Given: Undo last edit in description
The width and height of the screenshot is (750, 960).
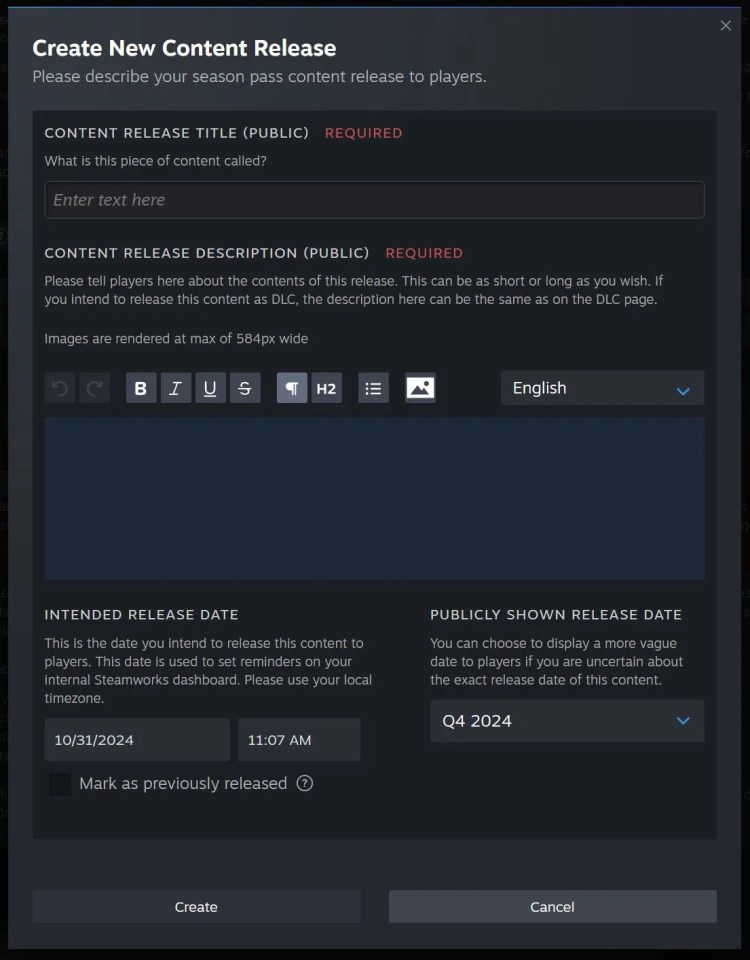Looking at the screenshot, I should 60,388.
